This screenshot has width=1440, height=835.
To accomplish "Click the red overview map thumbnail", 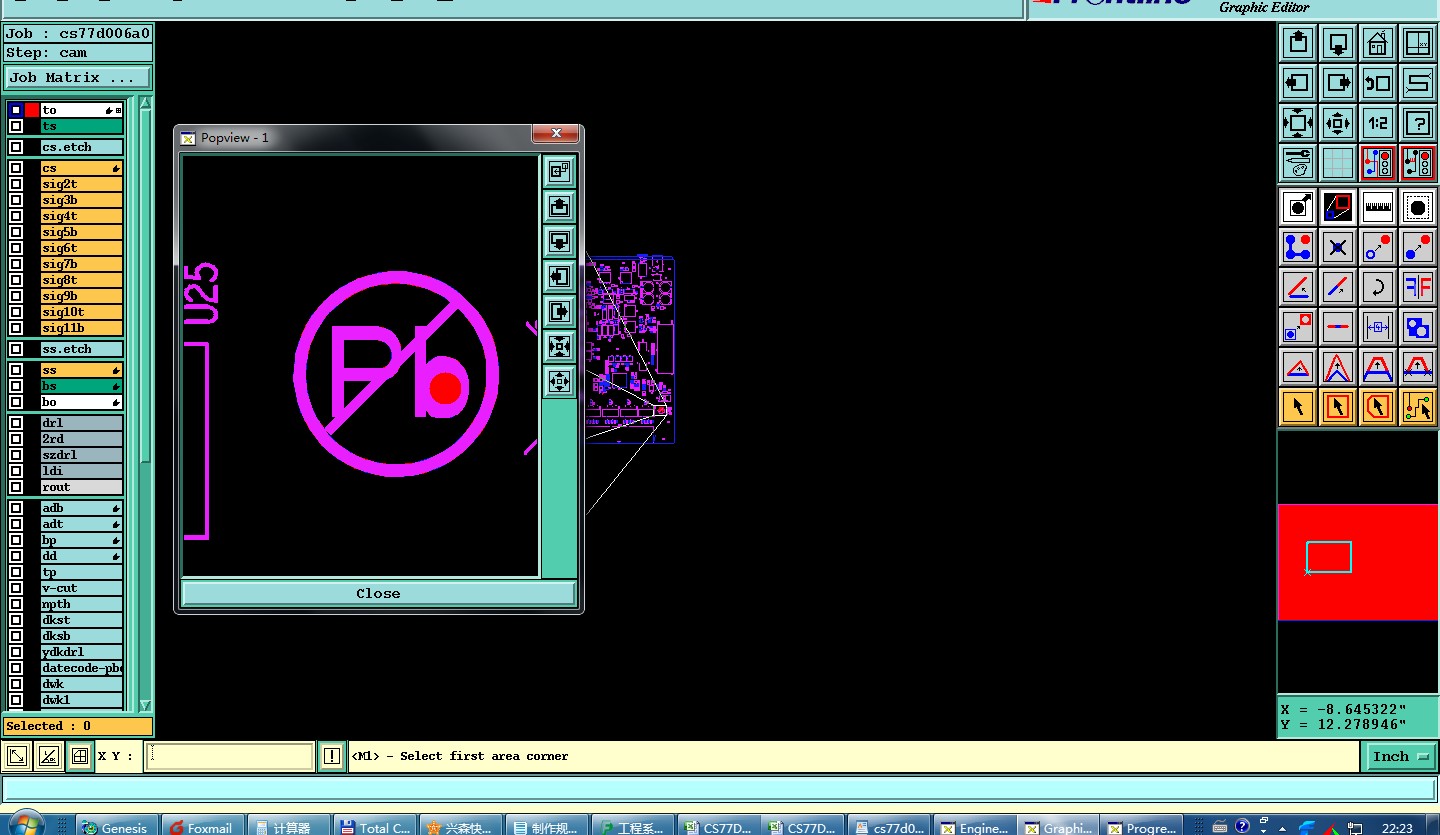I will 1358,562.
